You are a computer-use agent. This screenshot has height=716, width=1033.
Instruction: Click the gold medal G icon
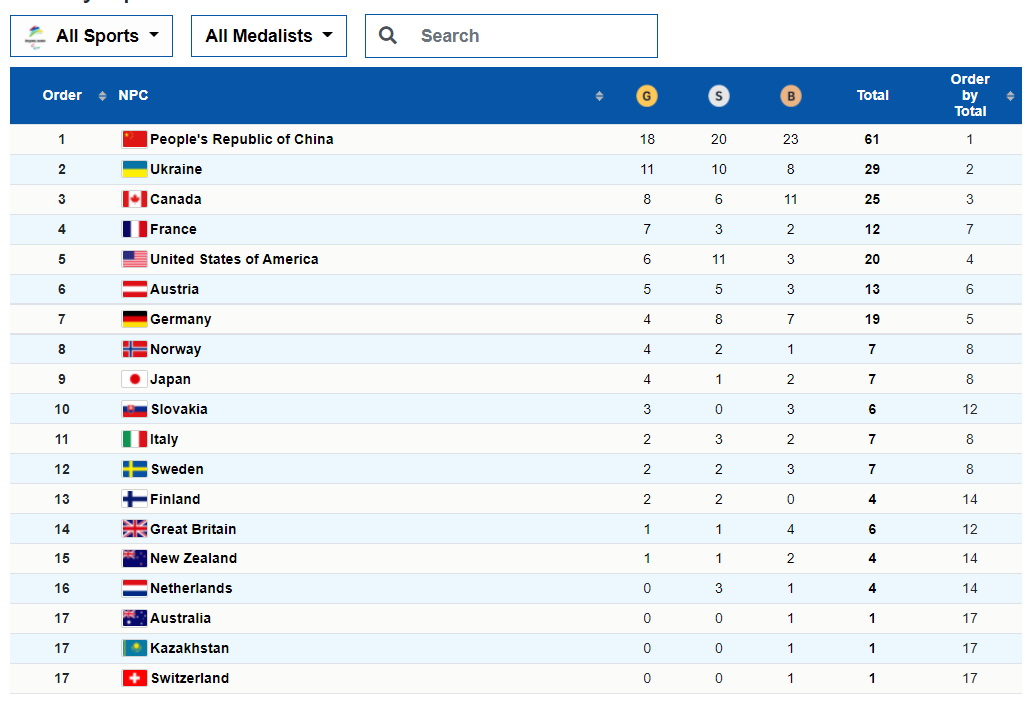[x=646, y=96]
